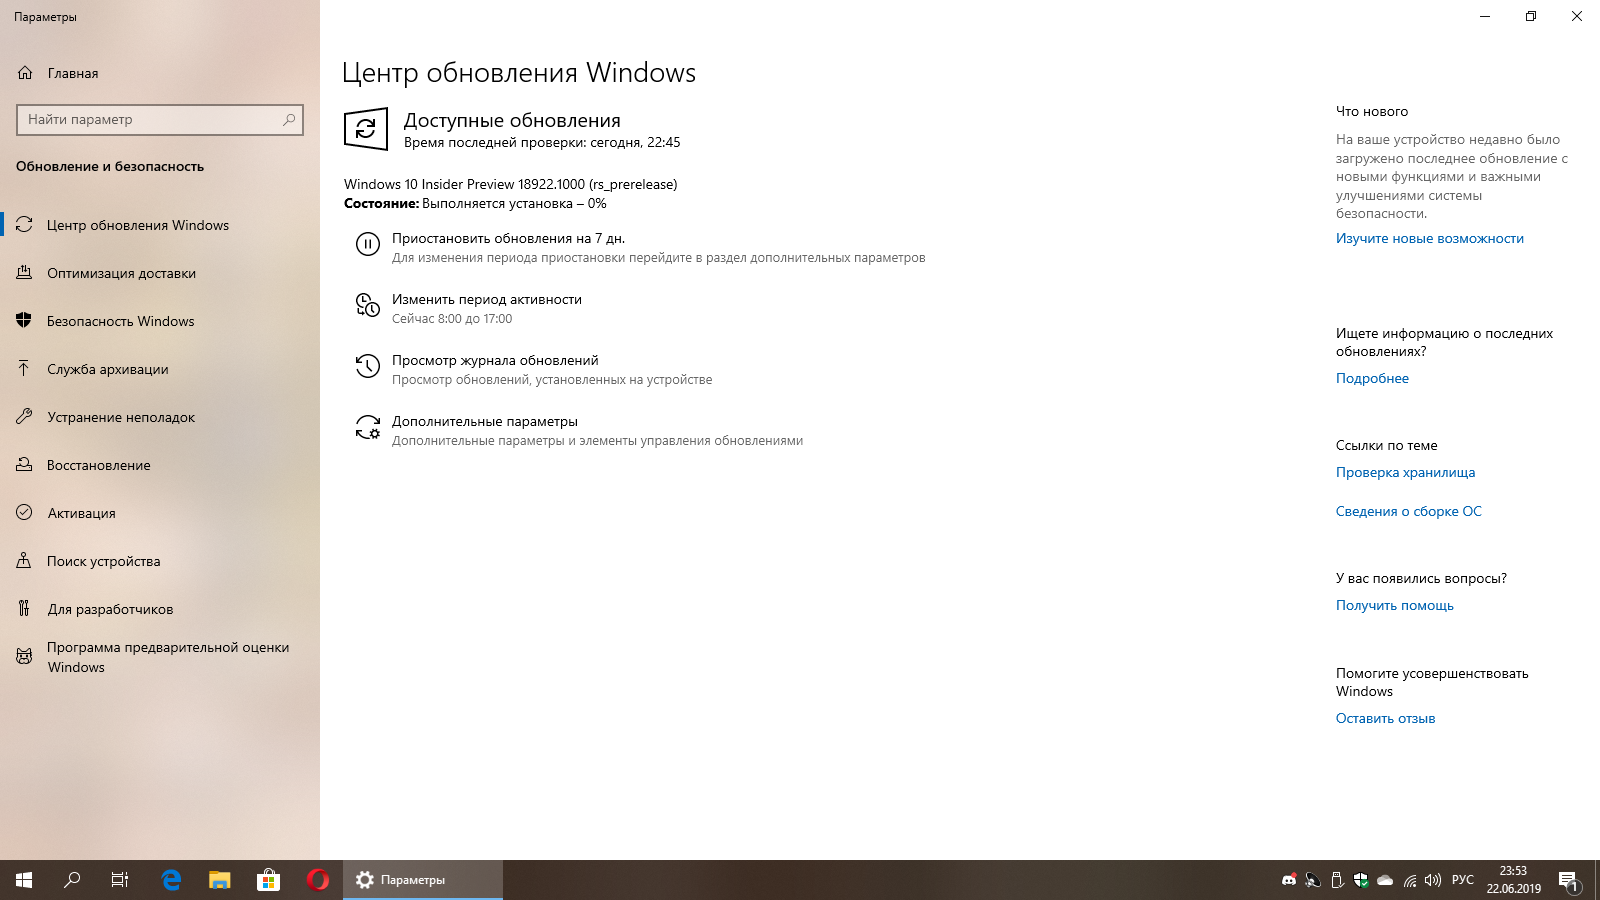Select Центр обновления Windows in the sidebar
This screenshot has height=900, width=1600.
click(160, 225)
